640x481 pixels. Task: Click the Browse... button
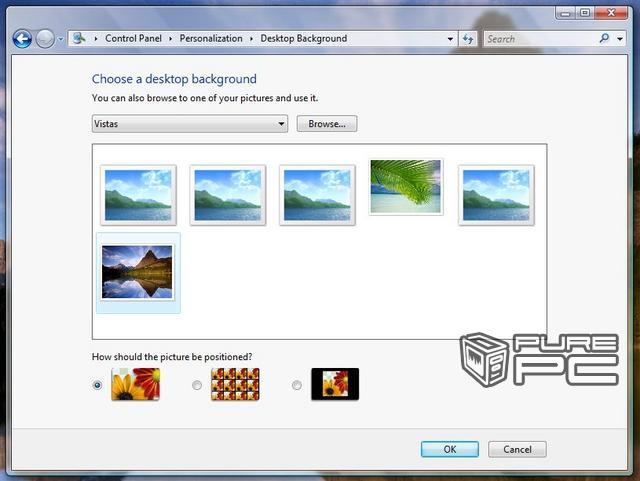(x=327, y=124)
